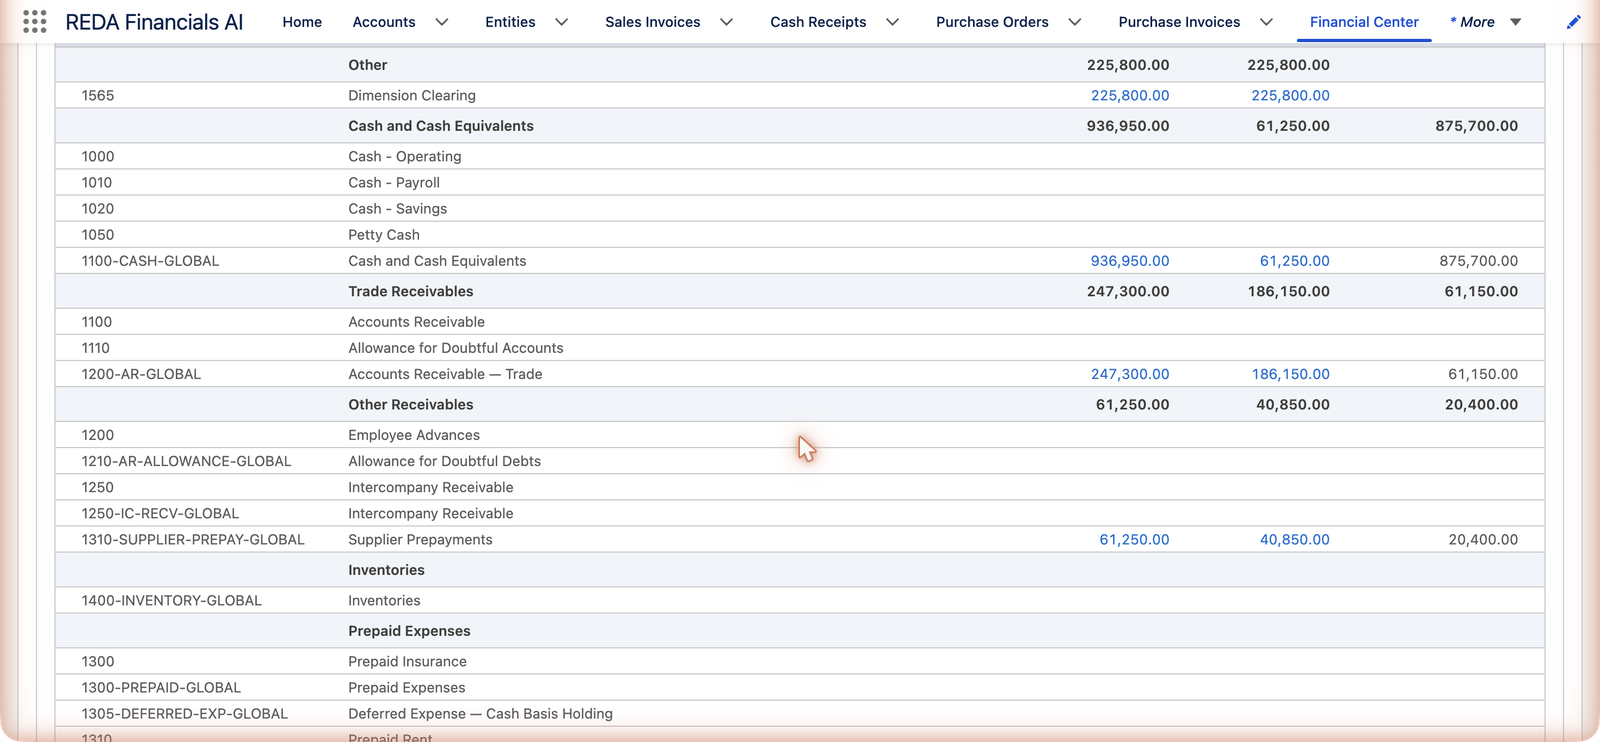Open the Sales Invoices tab
The image size is (1600, 742).
point(653,22)
